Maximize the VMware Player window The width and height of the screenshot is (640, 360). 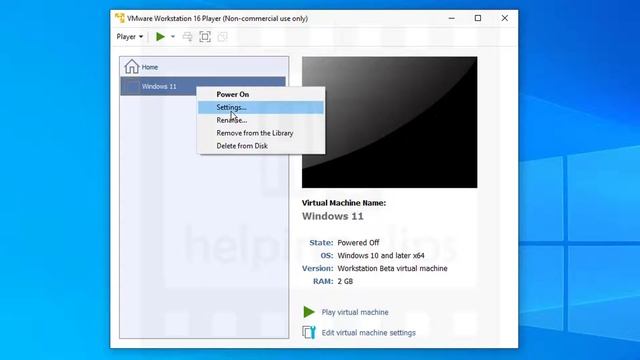pos(478,18)
